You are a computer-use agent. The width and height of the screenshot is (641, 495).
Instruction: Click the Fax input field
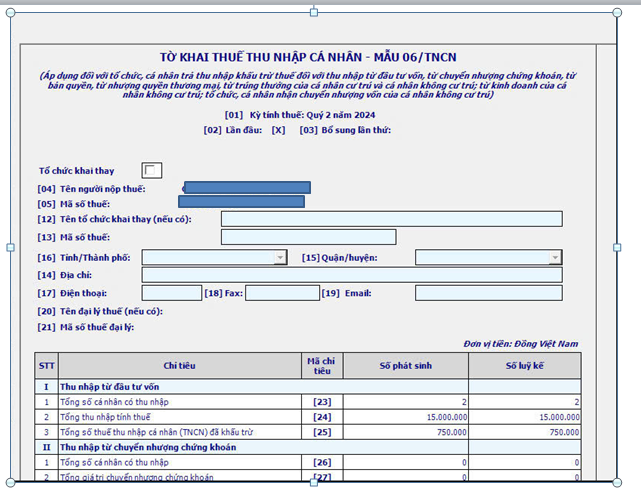coord(281,293)
